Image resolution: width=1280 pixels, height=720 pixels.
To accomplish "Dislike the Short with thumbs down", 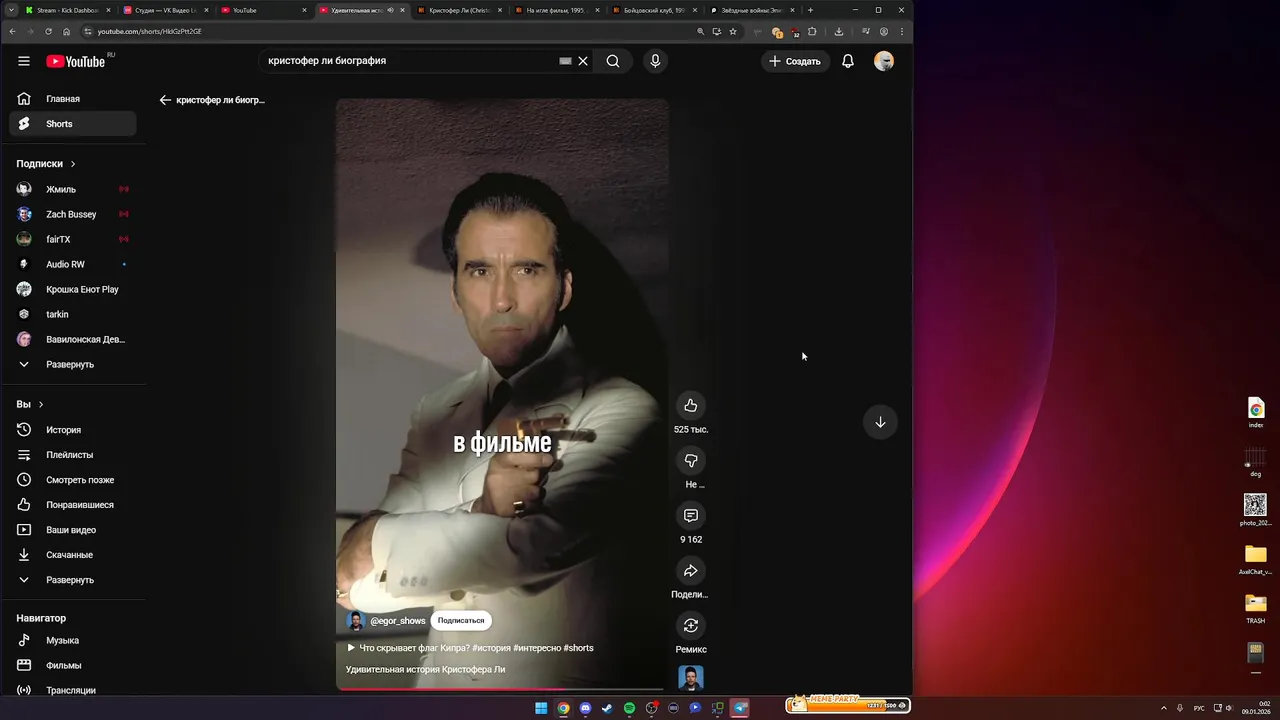I will pos(690,460).
